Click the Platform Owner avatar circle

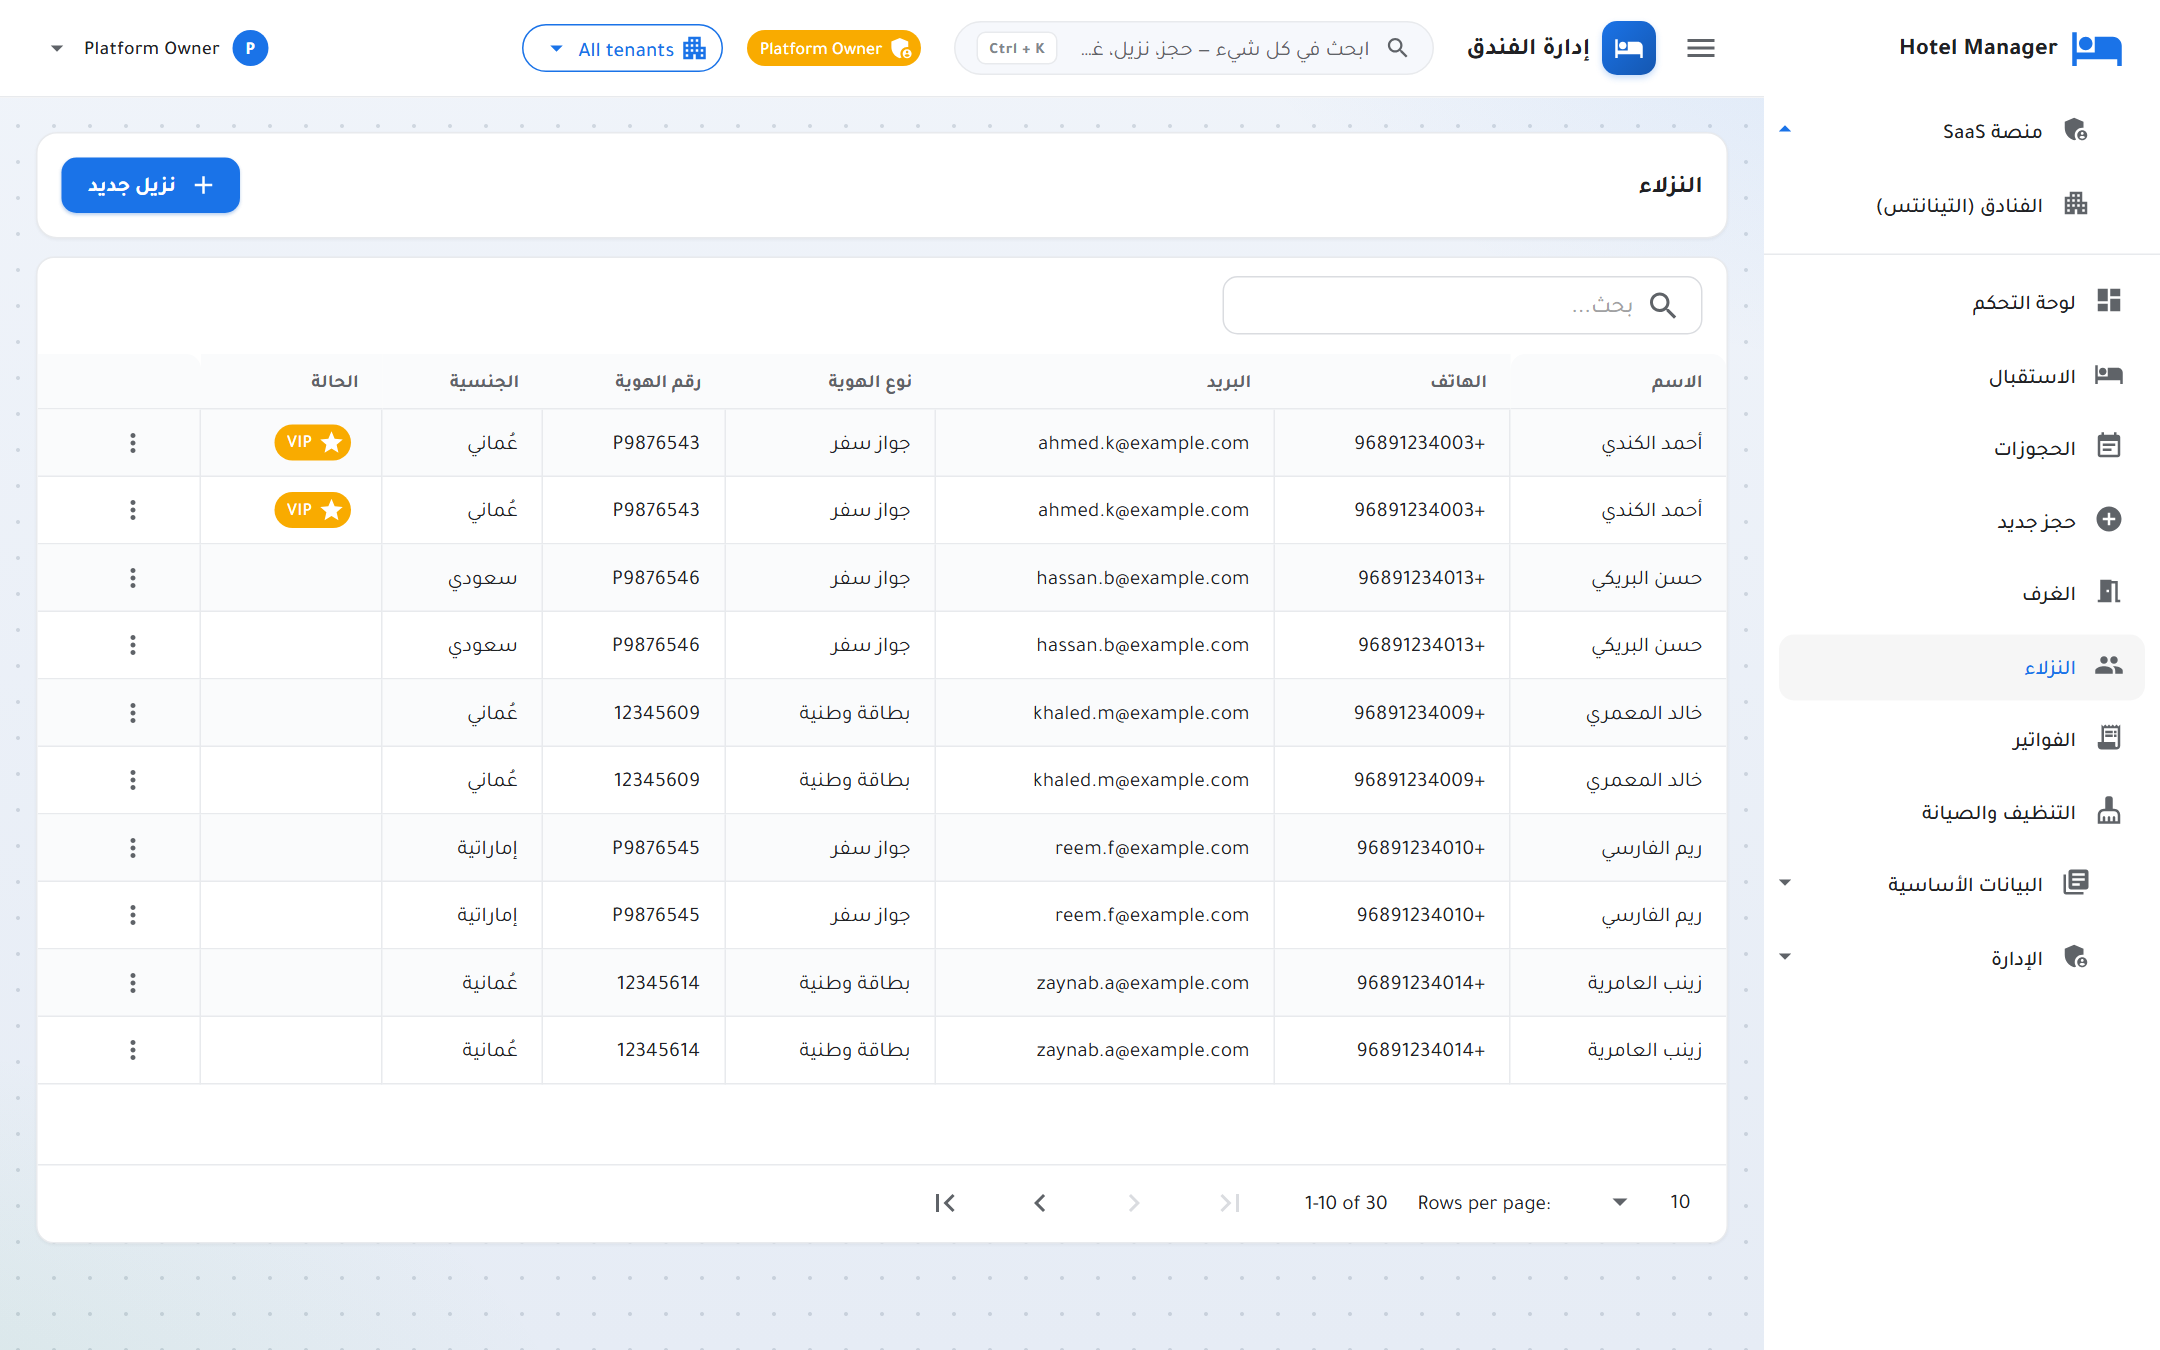(x=250, y=48)
